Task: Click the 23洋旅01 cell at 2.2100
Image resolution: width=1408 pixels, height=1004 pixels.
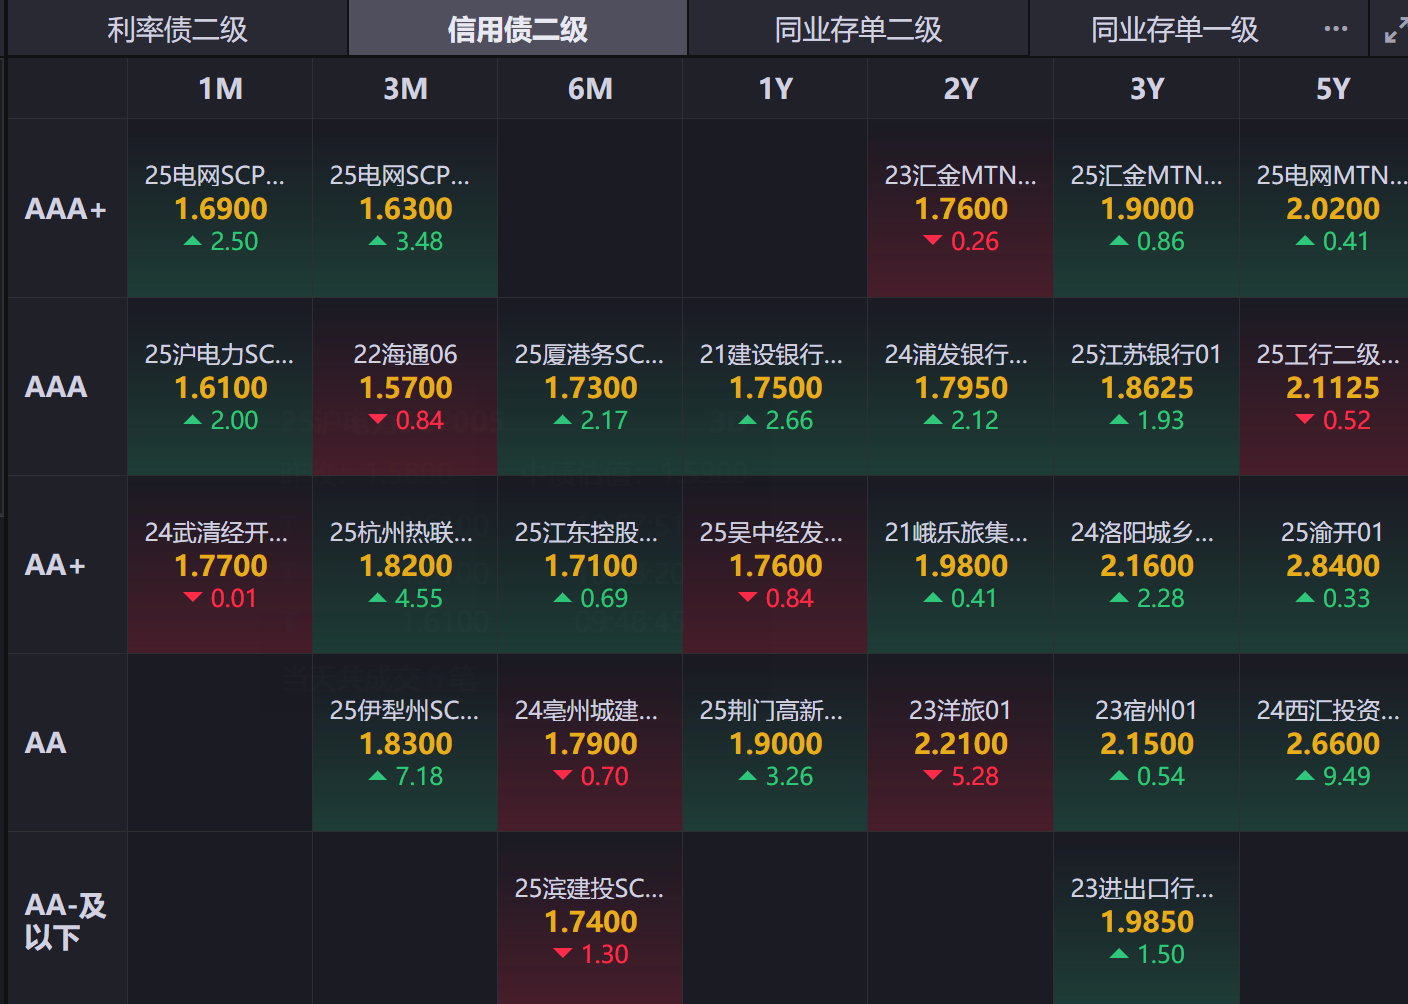Action: [x=960, y=743]
